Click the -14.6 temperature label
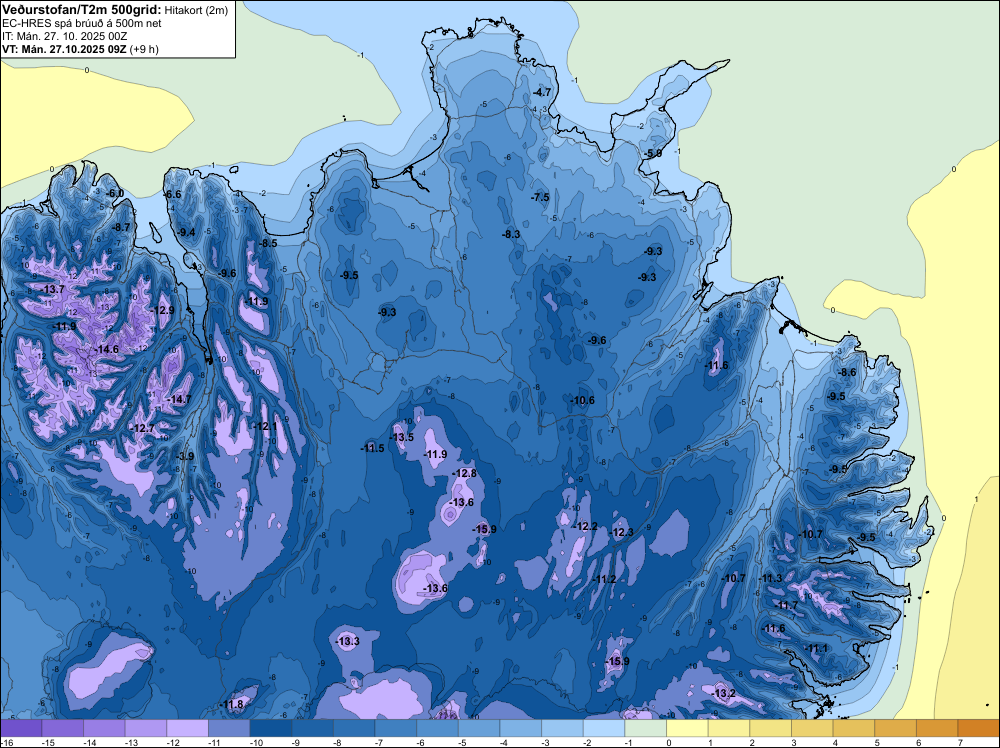 coord(107,349)
